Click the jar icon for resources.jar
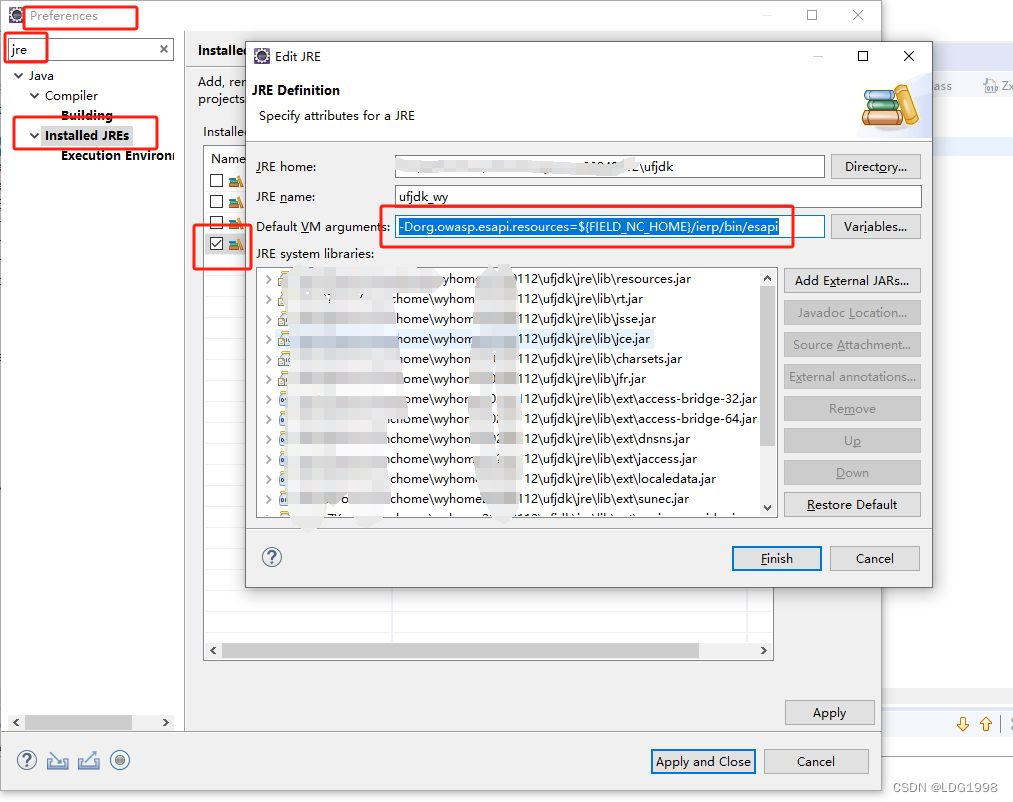This screenshot has height=802, width=1013. pos(283,279)
